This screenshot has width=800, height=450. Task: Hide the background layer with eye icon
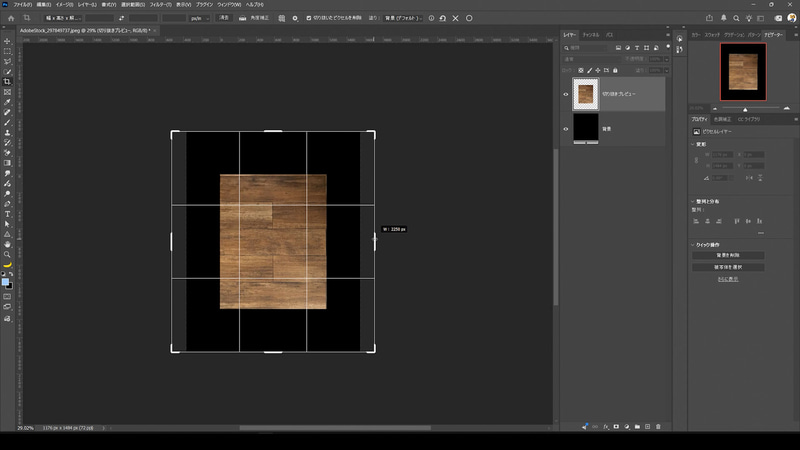tap(565, 129)
